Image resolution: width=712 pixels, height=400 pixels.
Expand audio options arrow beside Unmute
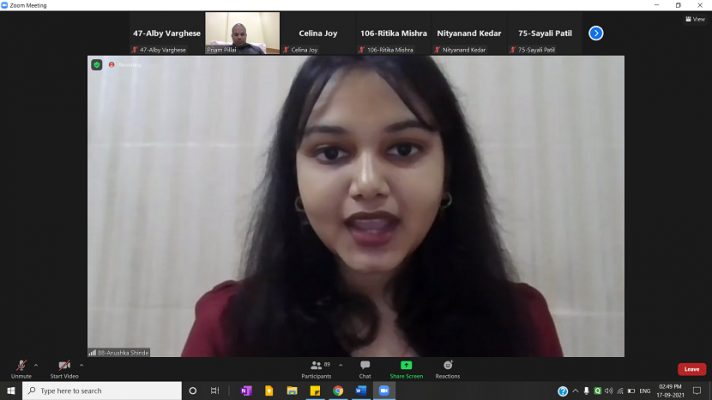point(36,364)
